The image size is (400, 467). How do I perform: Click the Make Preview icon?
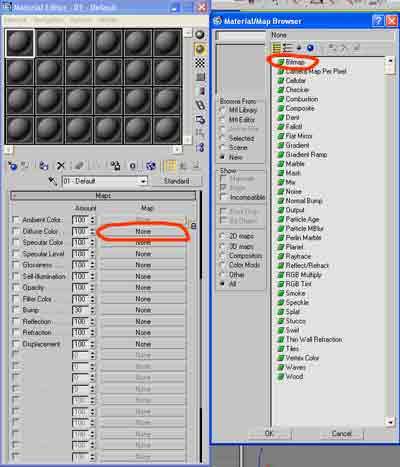(200, 105)
